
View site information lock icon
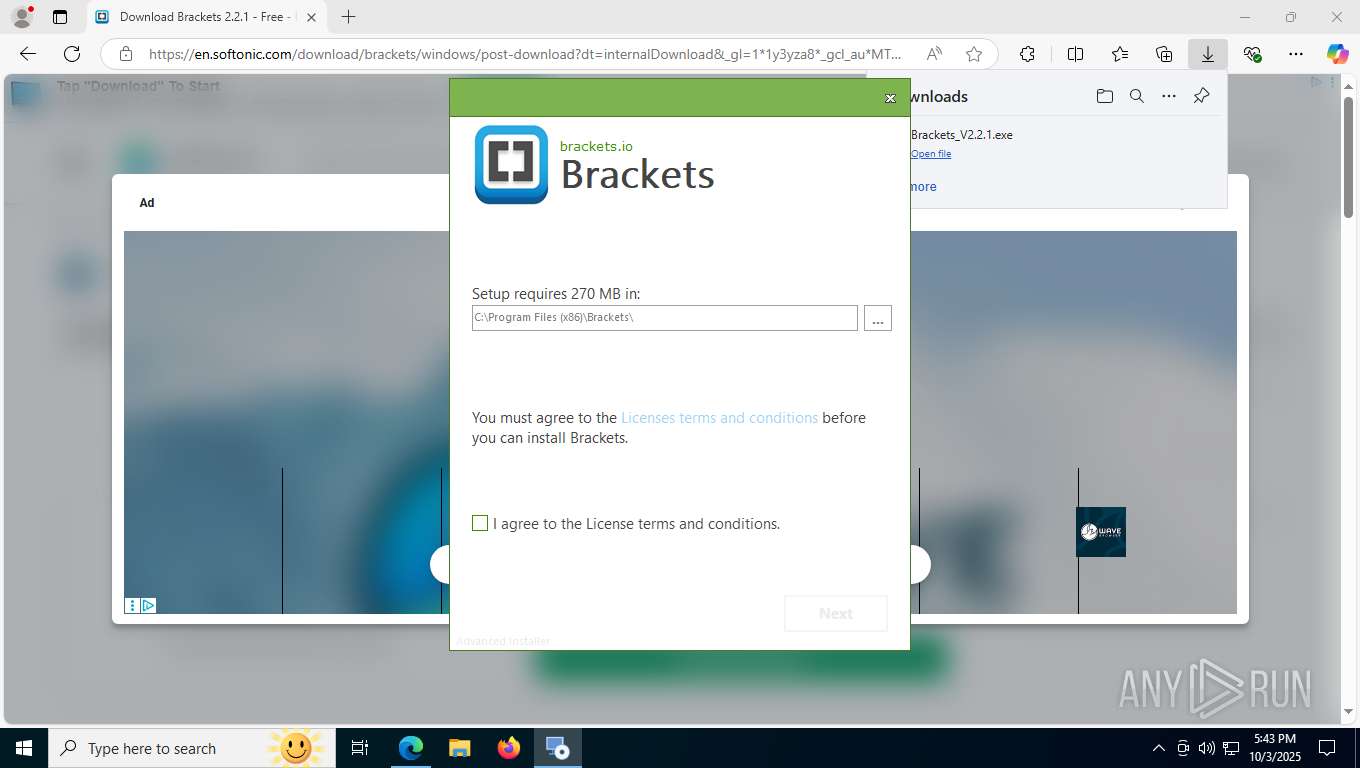coord(125,54)
